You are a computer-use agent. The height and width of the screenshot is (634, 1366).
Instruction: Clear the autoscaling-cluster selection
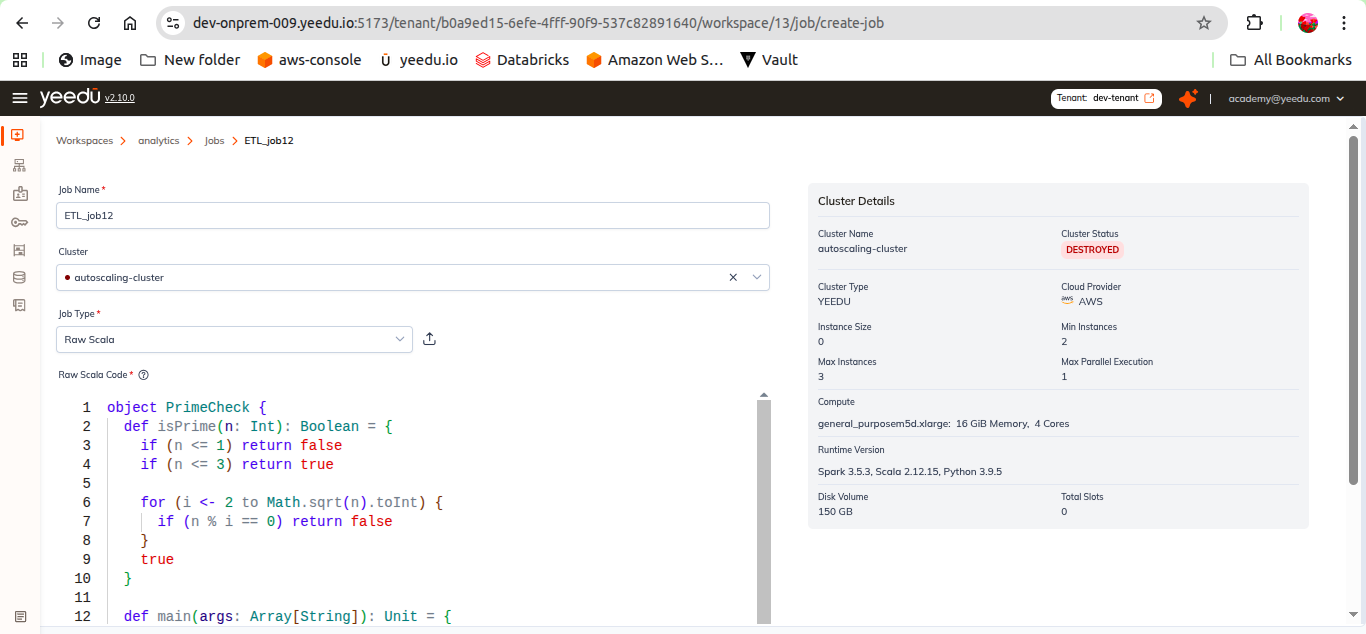pyautogui.click(x=732, y=277)
